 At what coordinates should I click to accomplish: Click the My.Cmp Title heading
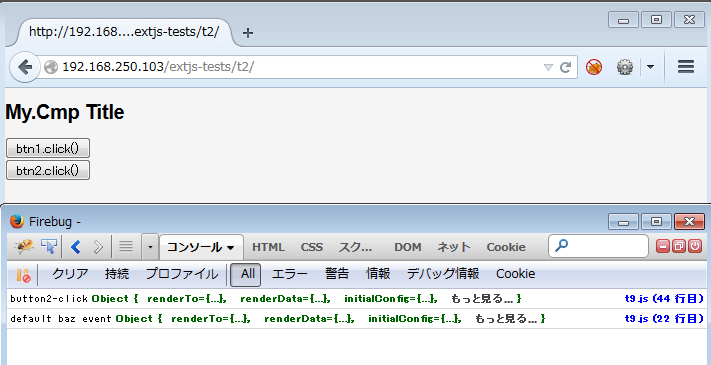[65, 112]
